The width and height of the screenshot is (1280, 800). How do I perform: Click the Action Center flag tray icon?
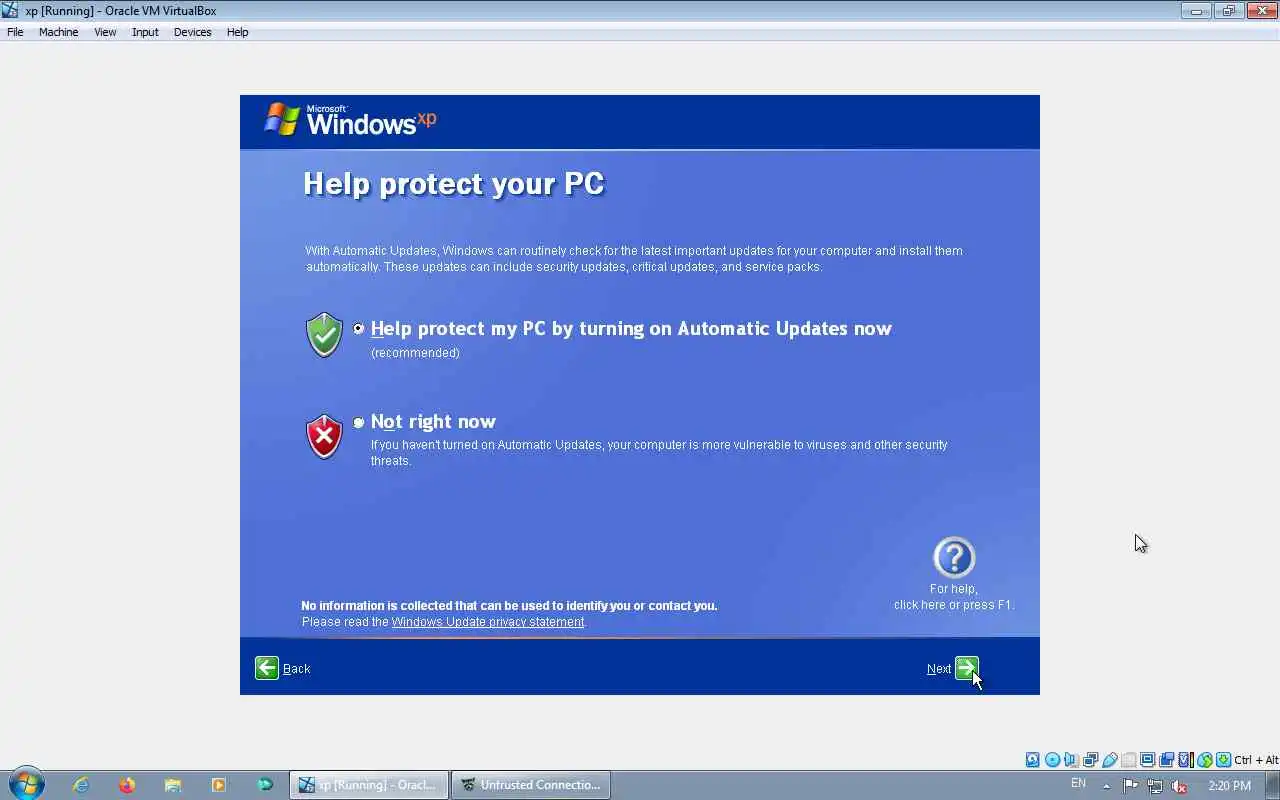(x=1131, y=786)
